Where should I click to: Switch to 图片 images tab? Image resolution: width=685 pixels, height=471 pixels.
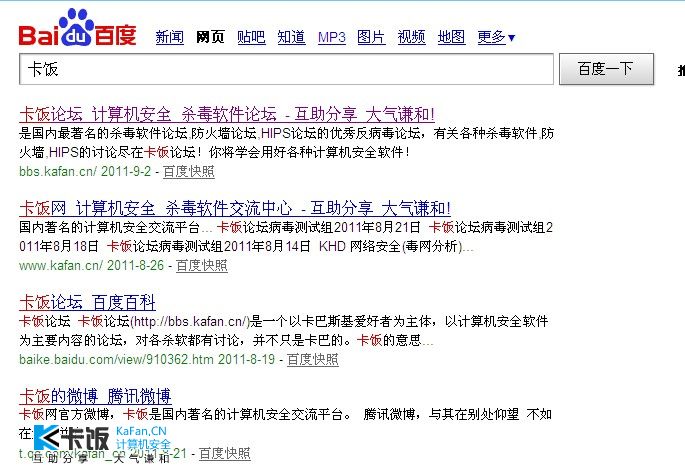pyautogui.click(x=371, y=37)
